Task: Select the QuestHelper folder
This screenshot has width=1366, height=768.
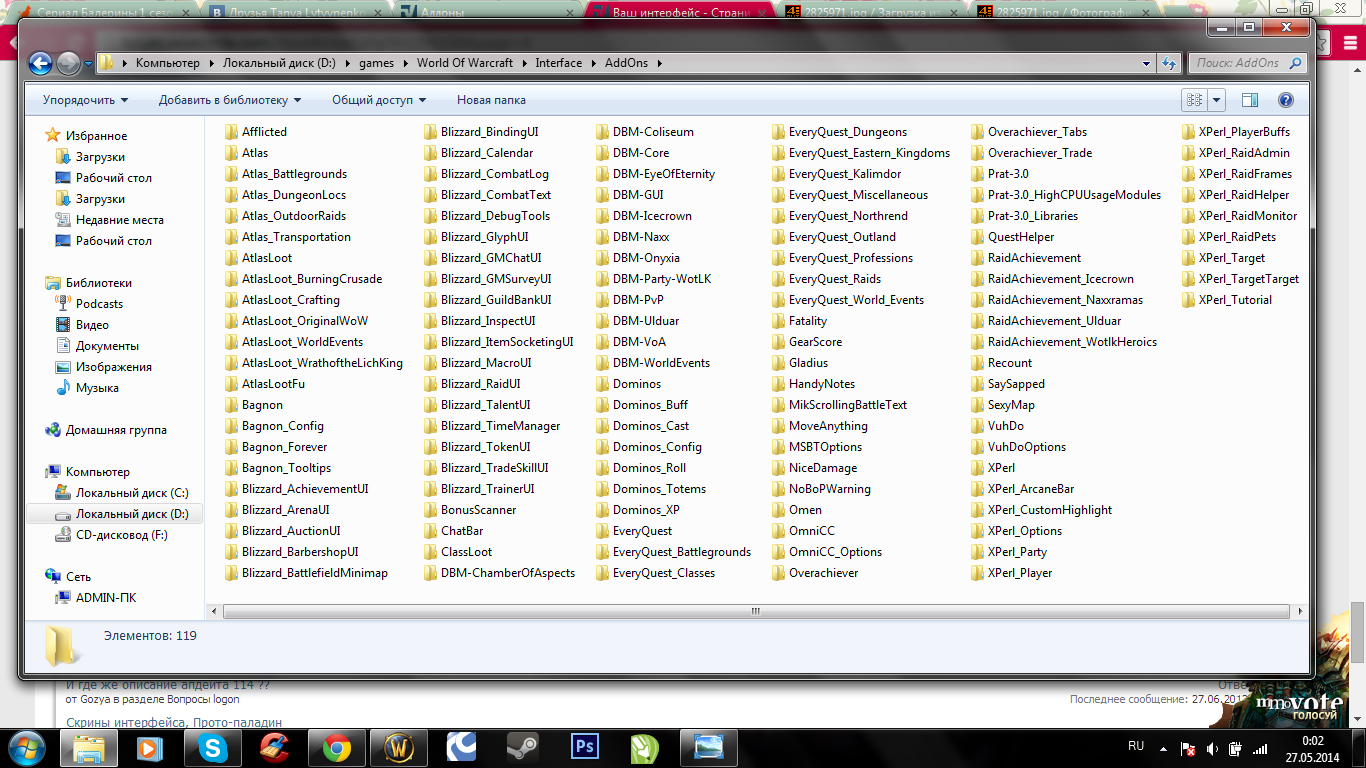Action: coord(1013,237)
